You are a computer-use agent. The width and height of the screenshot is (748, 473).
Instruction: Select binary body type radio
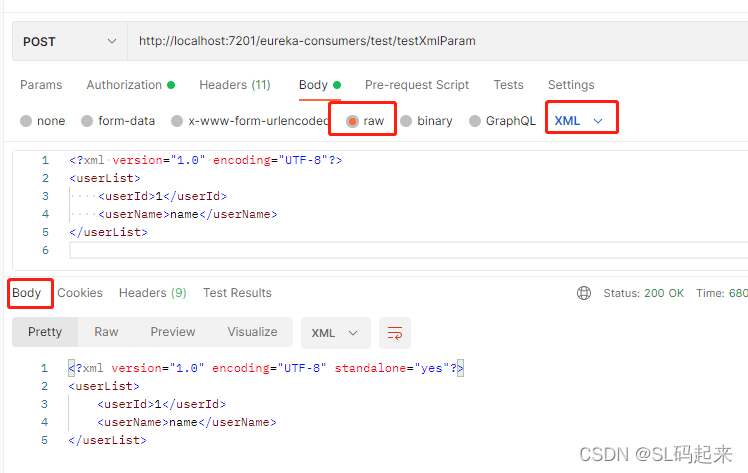tap(406, 121)
